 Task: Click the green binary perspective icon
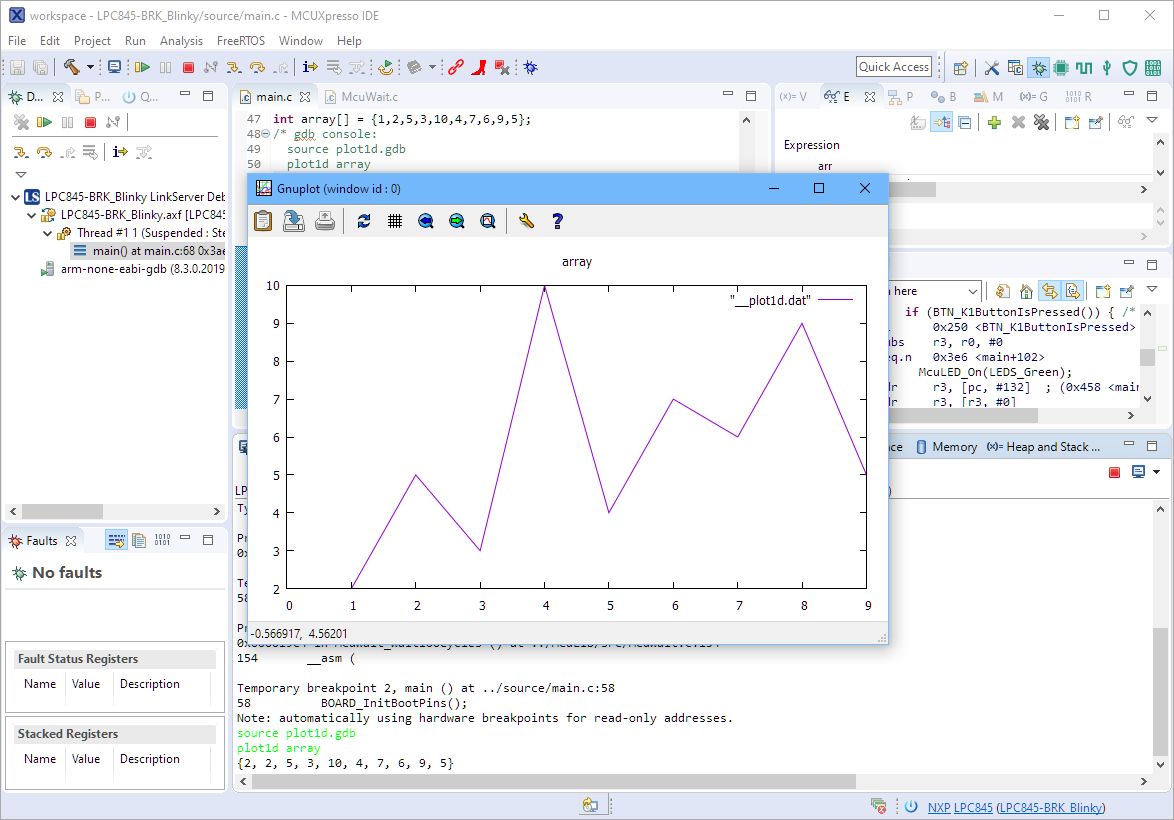[1153, 68]
